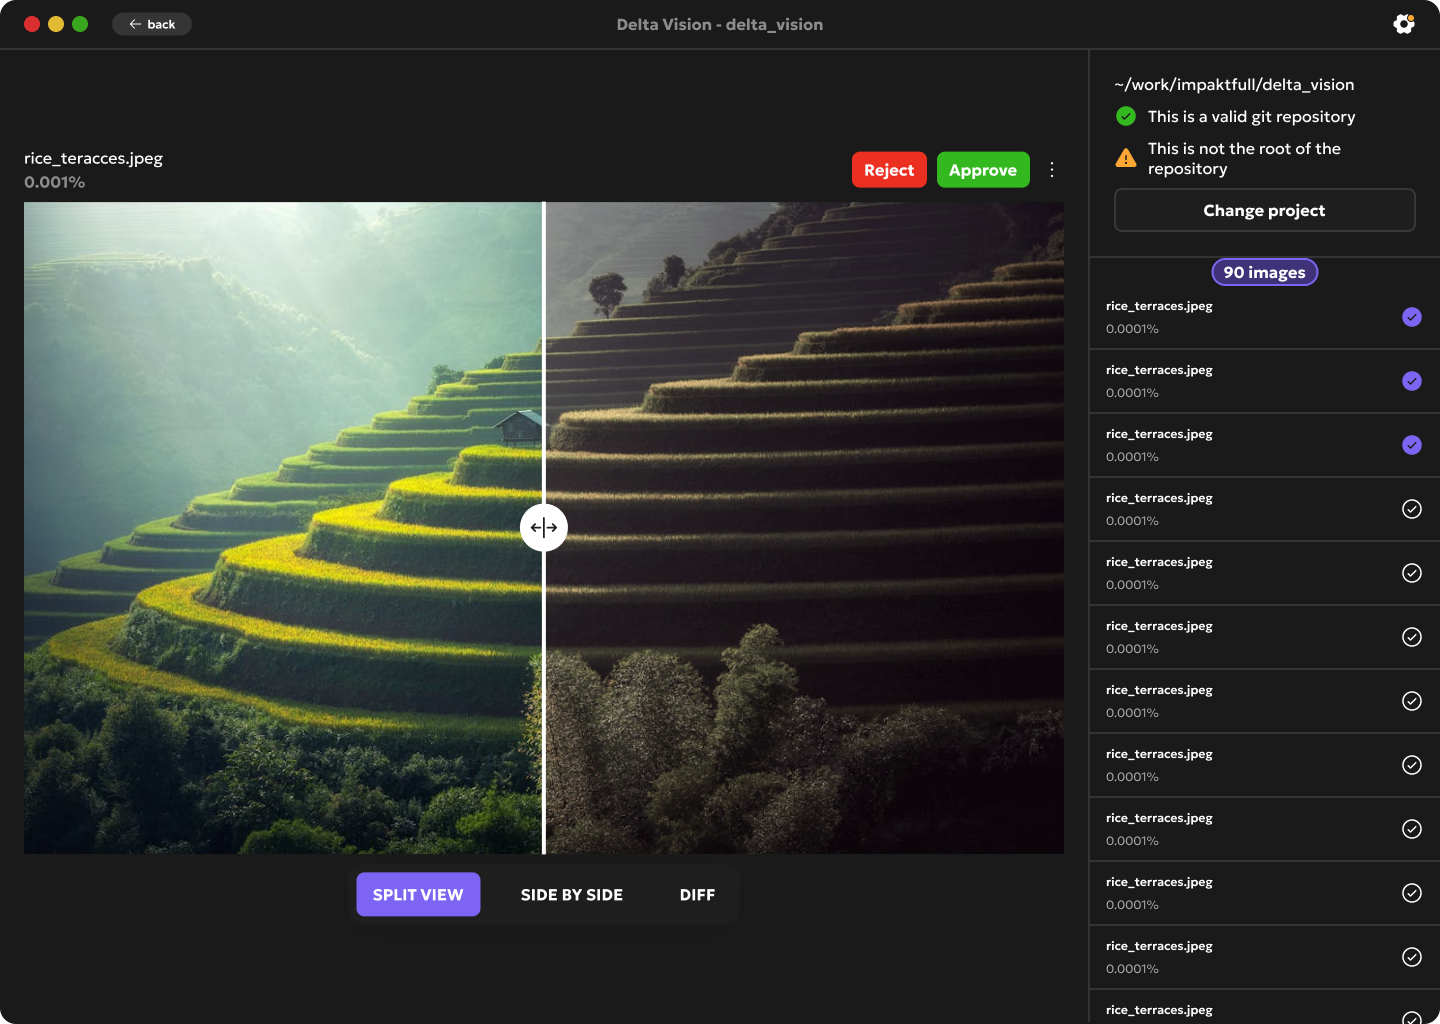Click the green valid repository checkmark icon
The width and height of the screenshot is (1440, 1024).
point(1126,116)
